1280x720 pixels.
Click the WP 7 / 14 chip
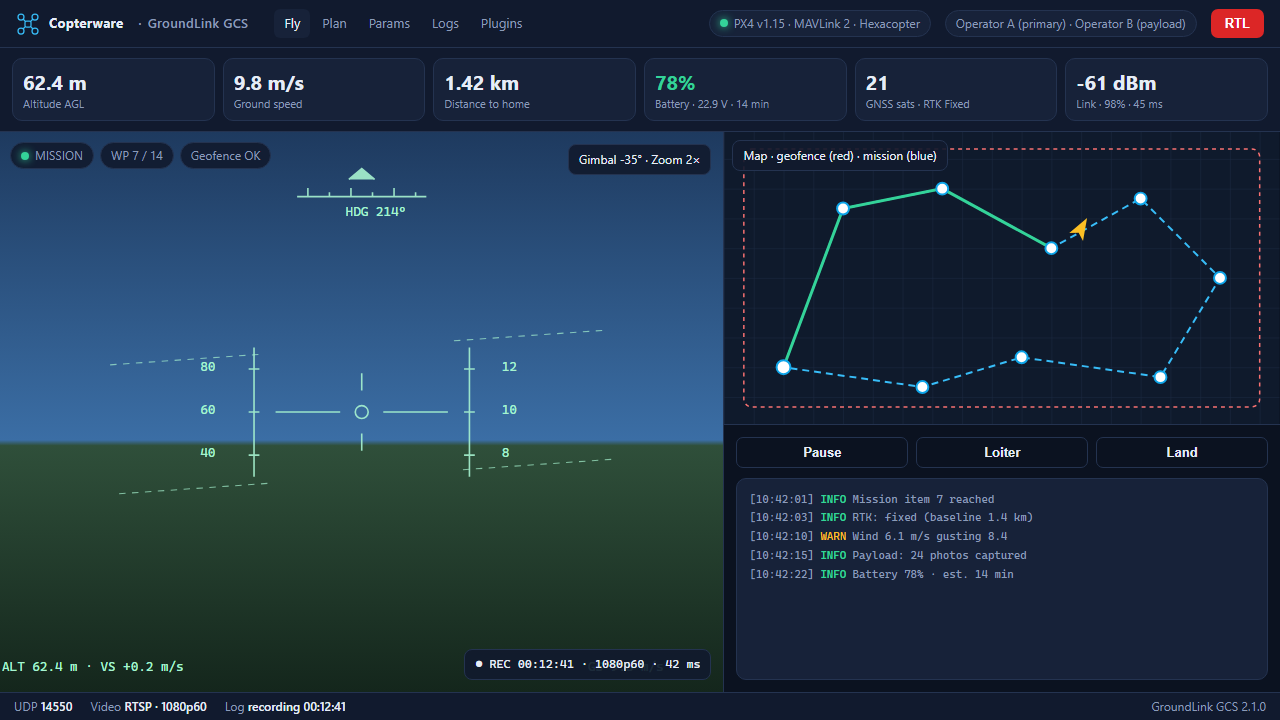tap(137, 156)
